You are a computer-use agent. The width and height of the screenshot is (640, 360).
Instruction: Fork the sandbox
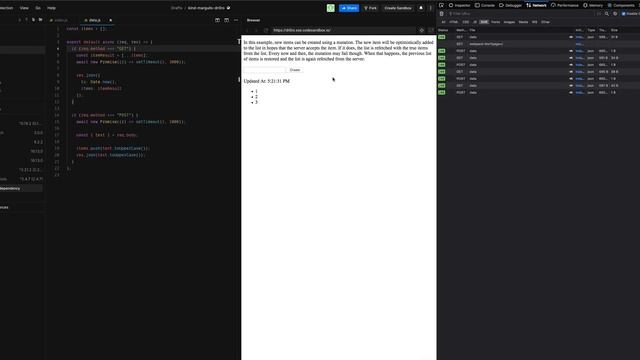pos(371,8)
